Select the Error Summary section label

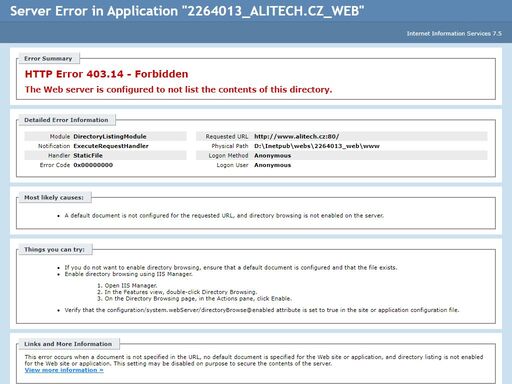tap(48, 58)
